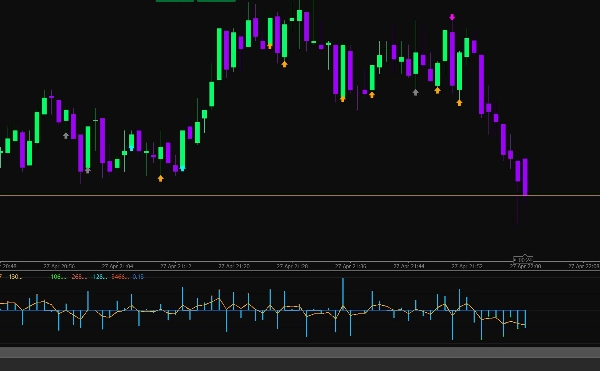
Task: Click the '22 Apr 20:56' time axis label
Action: (59, 266)
